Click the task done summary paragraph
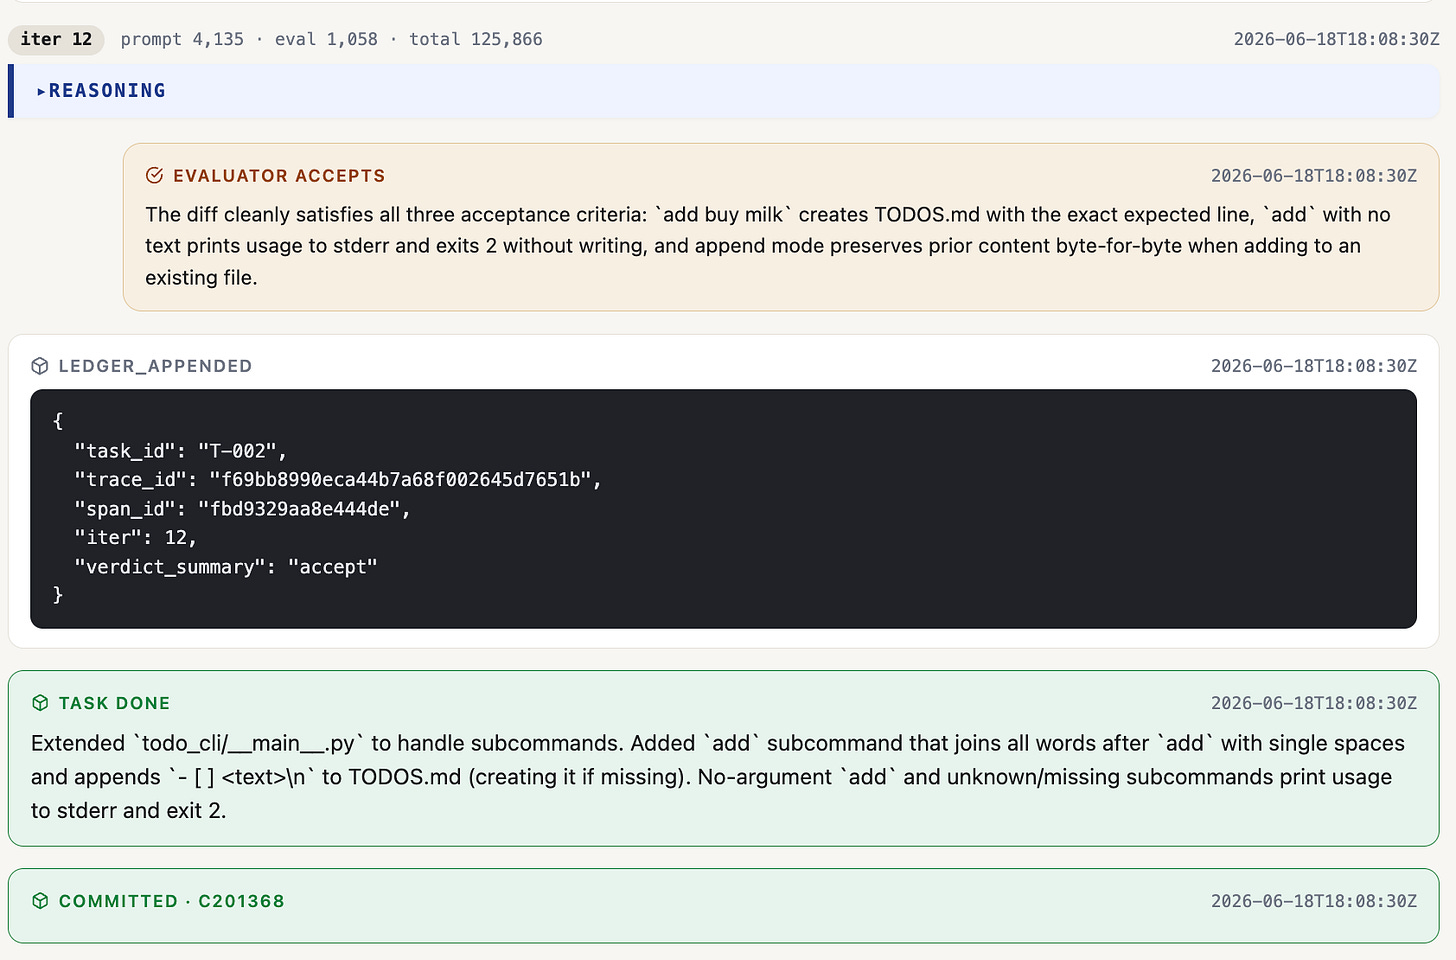 coord(718,777)
